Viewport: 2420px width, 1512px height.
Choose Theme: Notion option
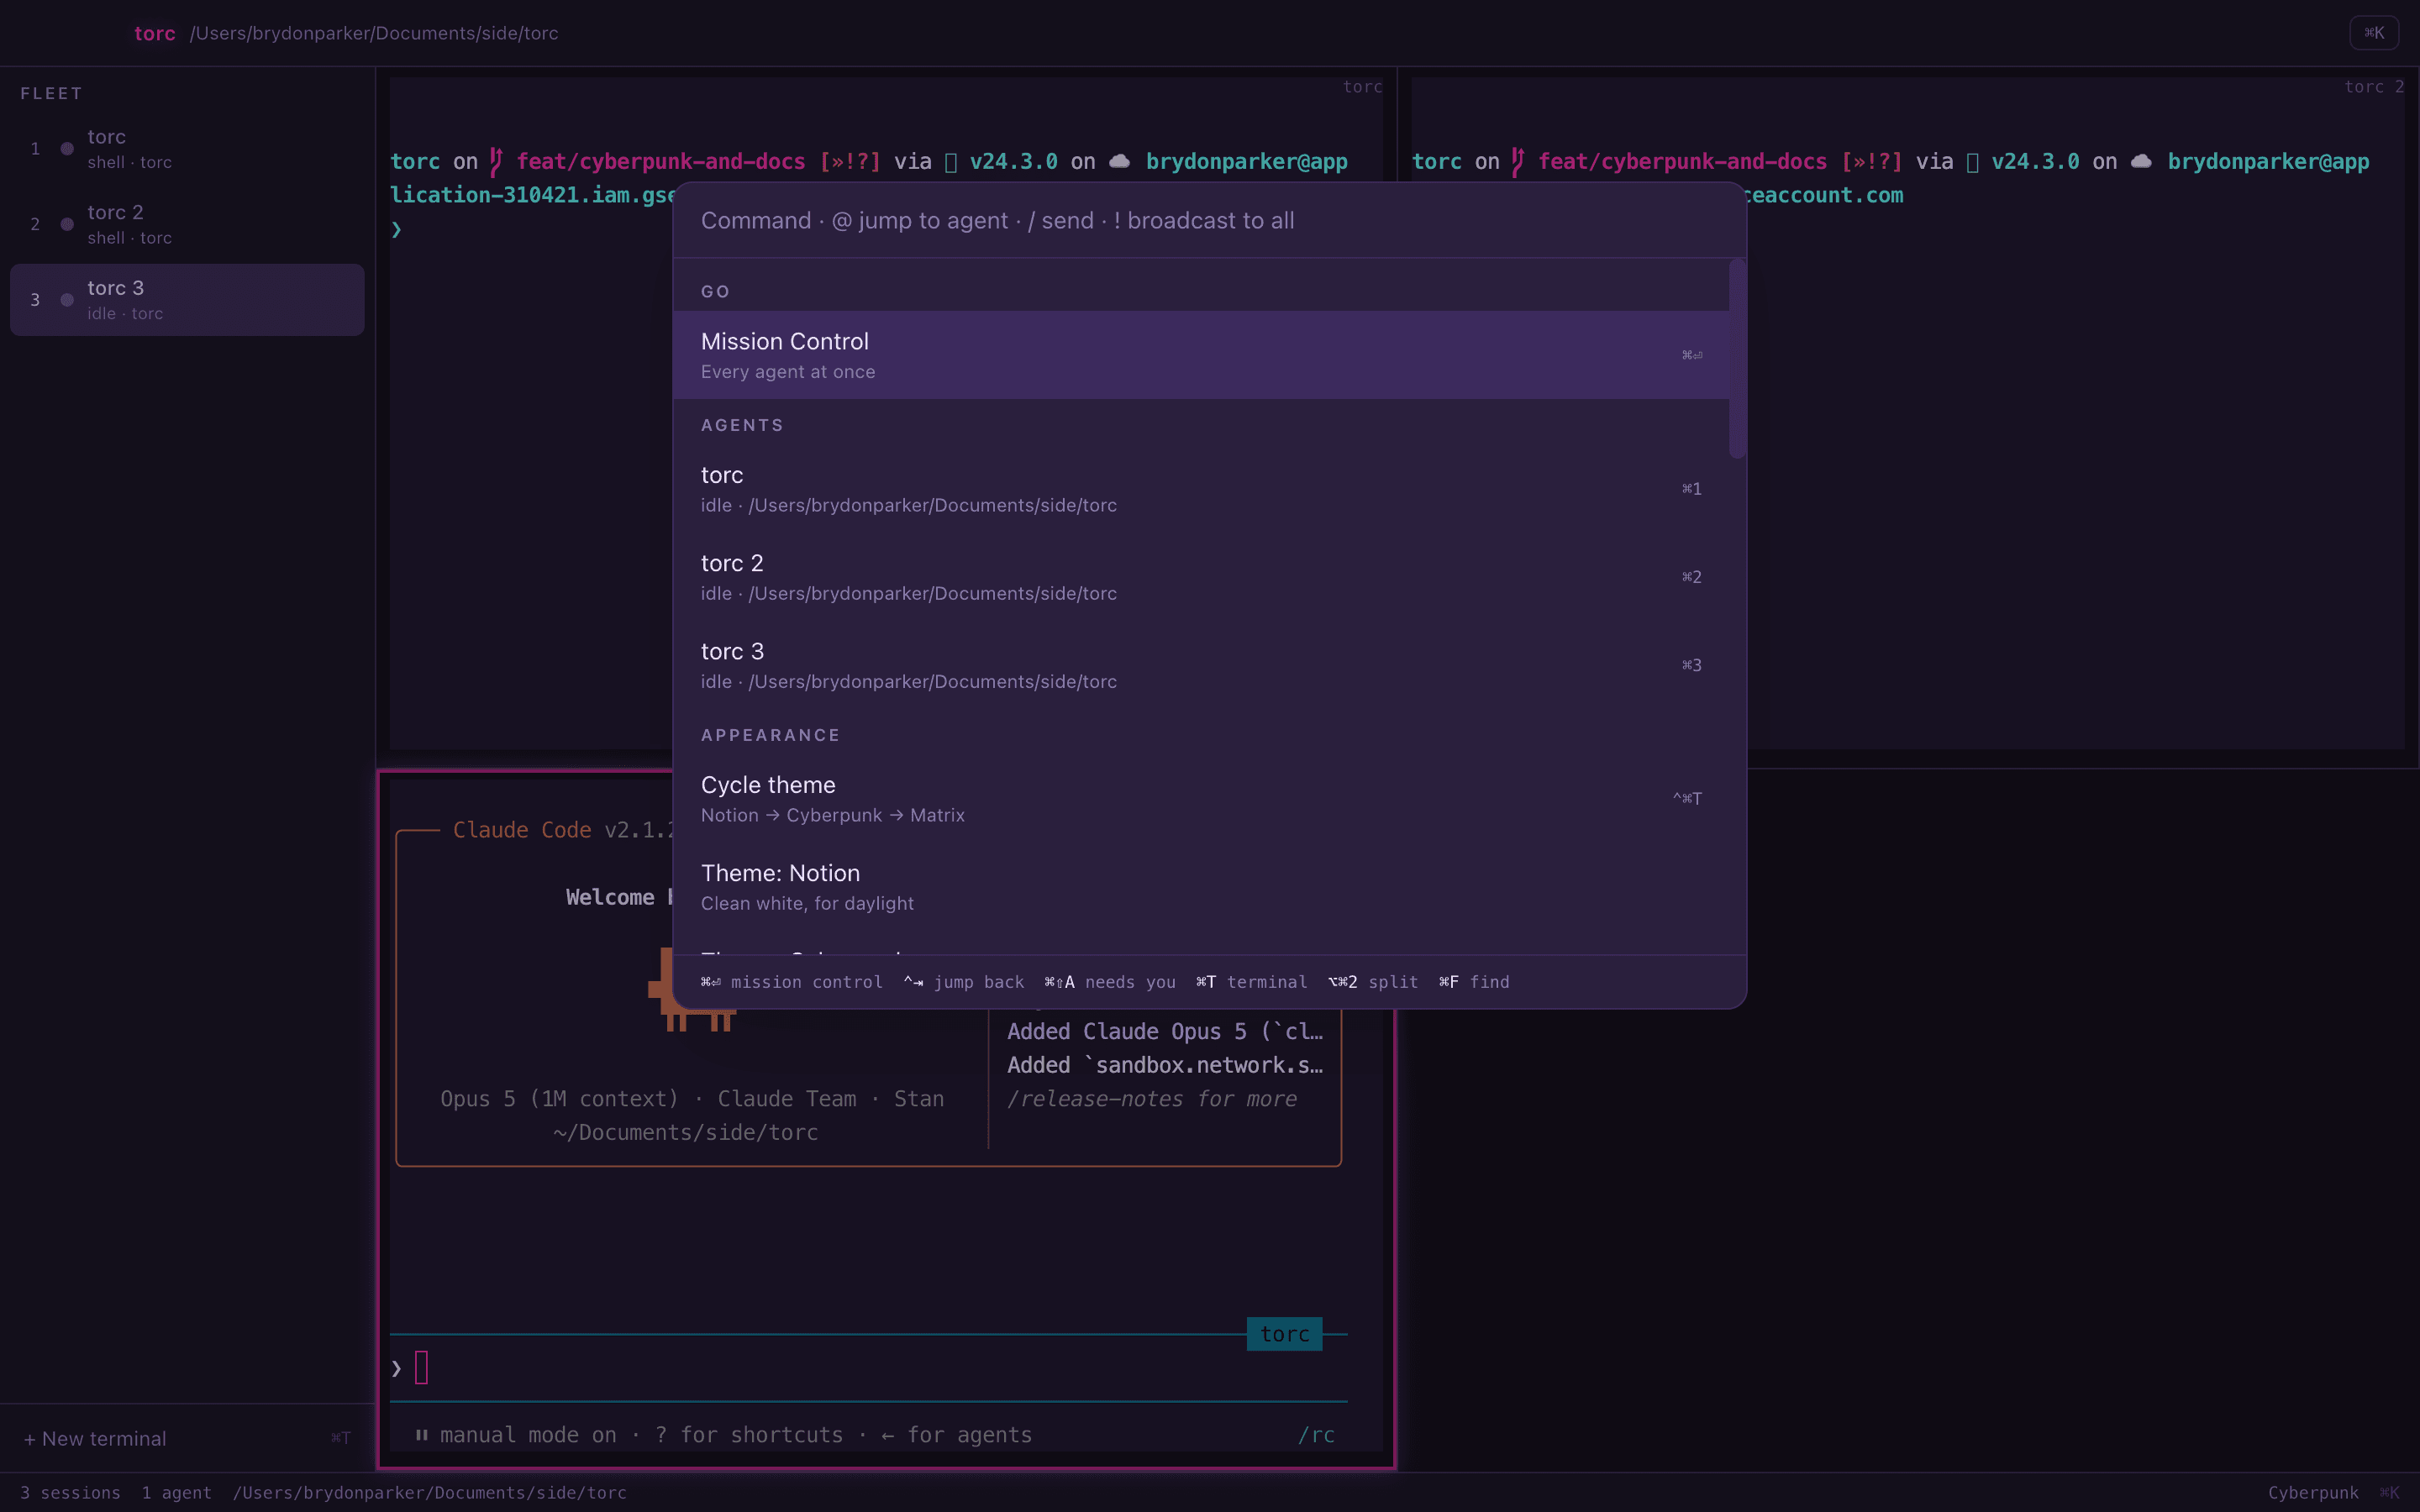coord(1201,887)
